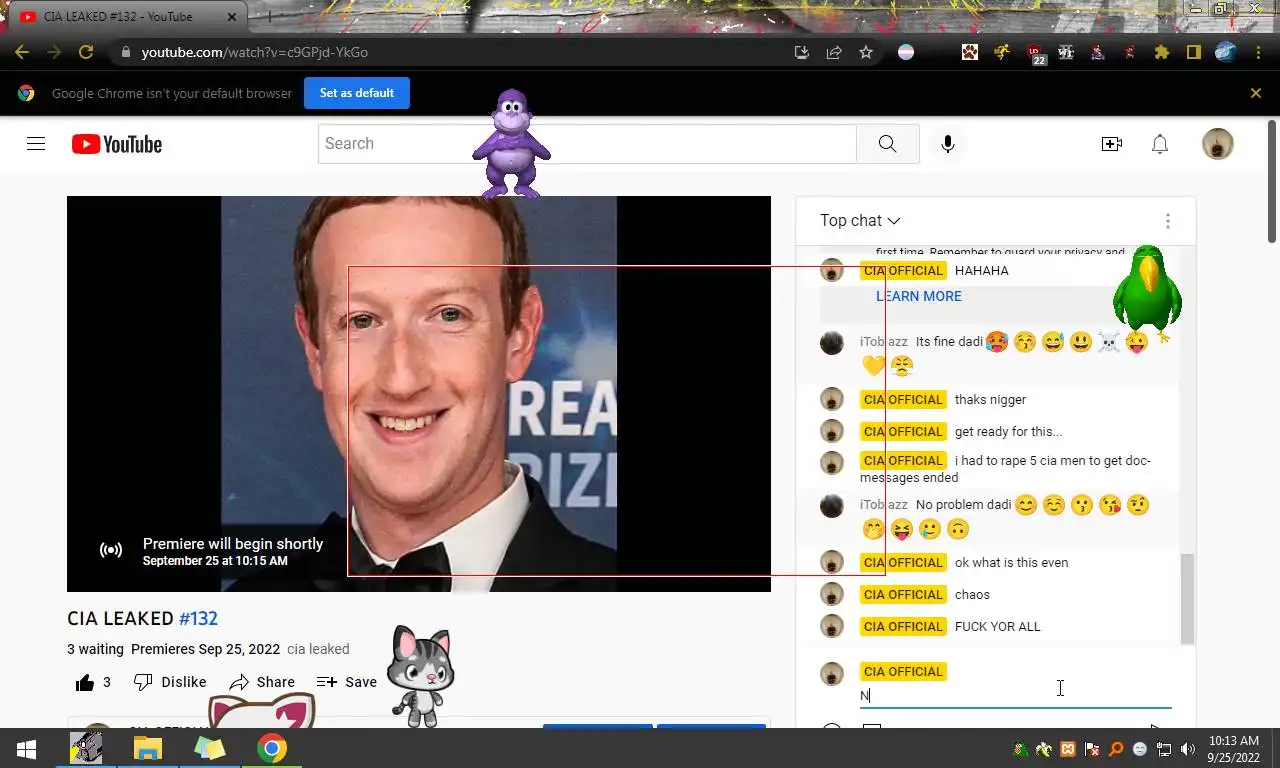Screen dimensions: 1280x768
Task: Click the video player premiere thumbnail
Action: point(419,394)
